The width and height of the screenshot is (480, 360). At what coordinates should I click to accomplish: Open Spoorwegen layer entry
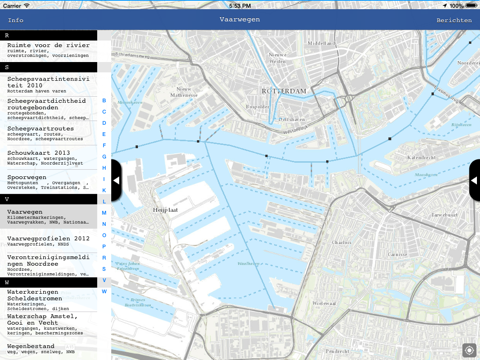[49, 182]
